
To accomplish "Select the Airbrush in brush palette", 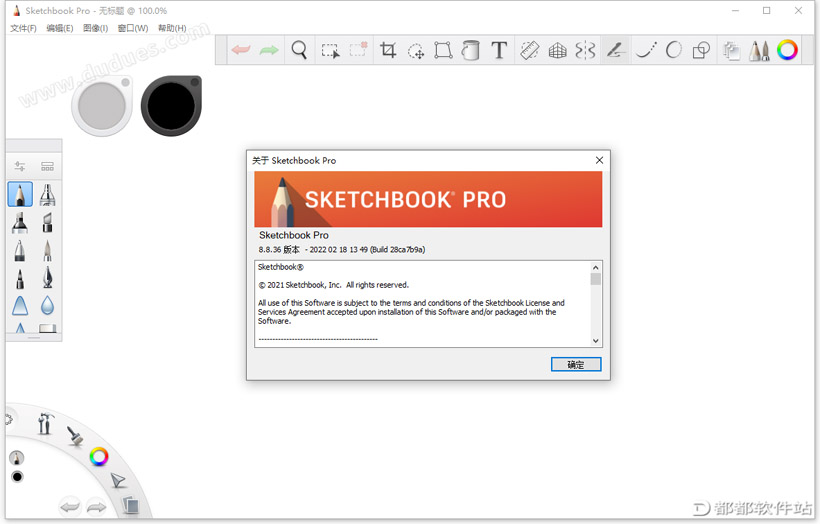I will tap(47, 195).
